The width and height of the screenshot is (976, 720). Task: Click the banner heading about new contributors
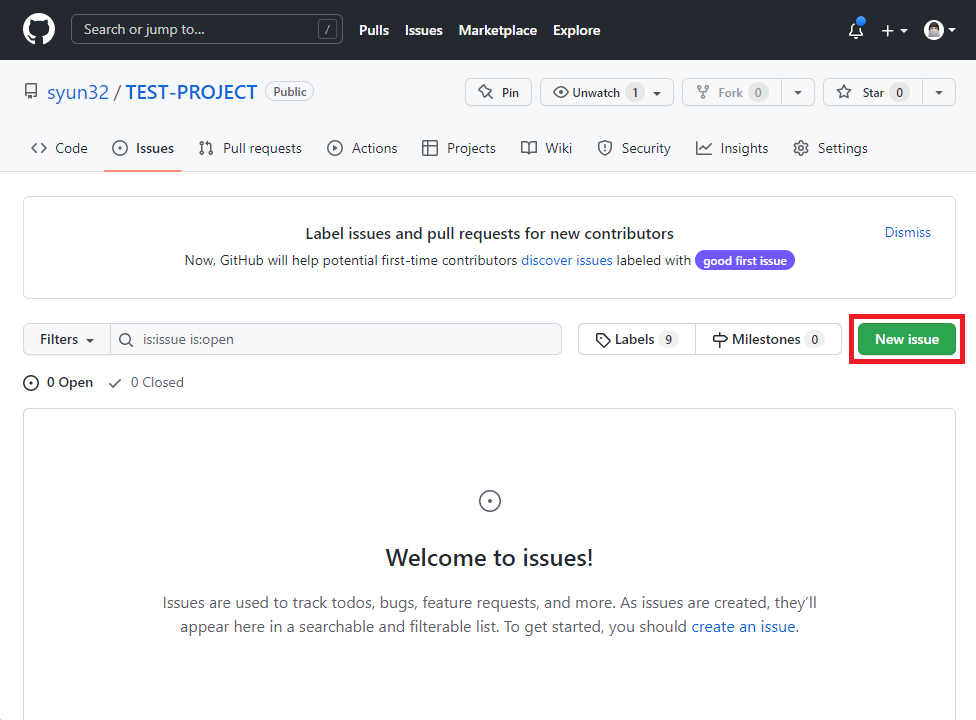point(489,233)
